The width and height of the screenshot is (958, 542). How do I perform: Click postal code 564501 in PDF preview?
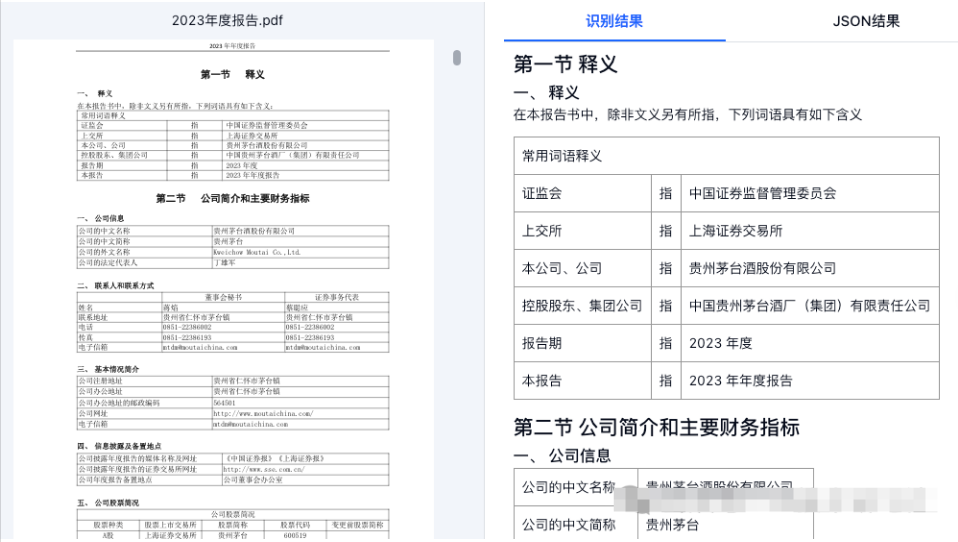tap(224, 403)
